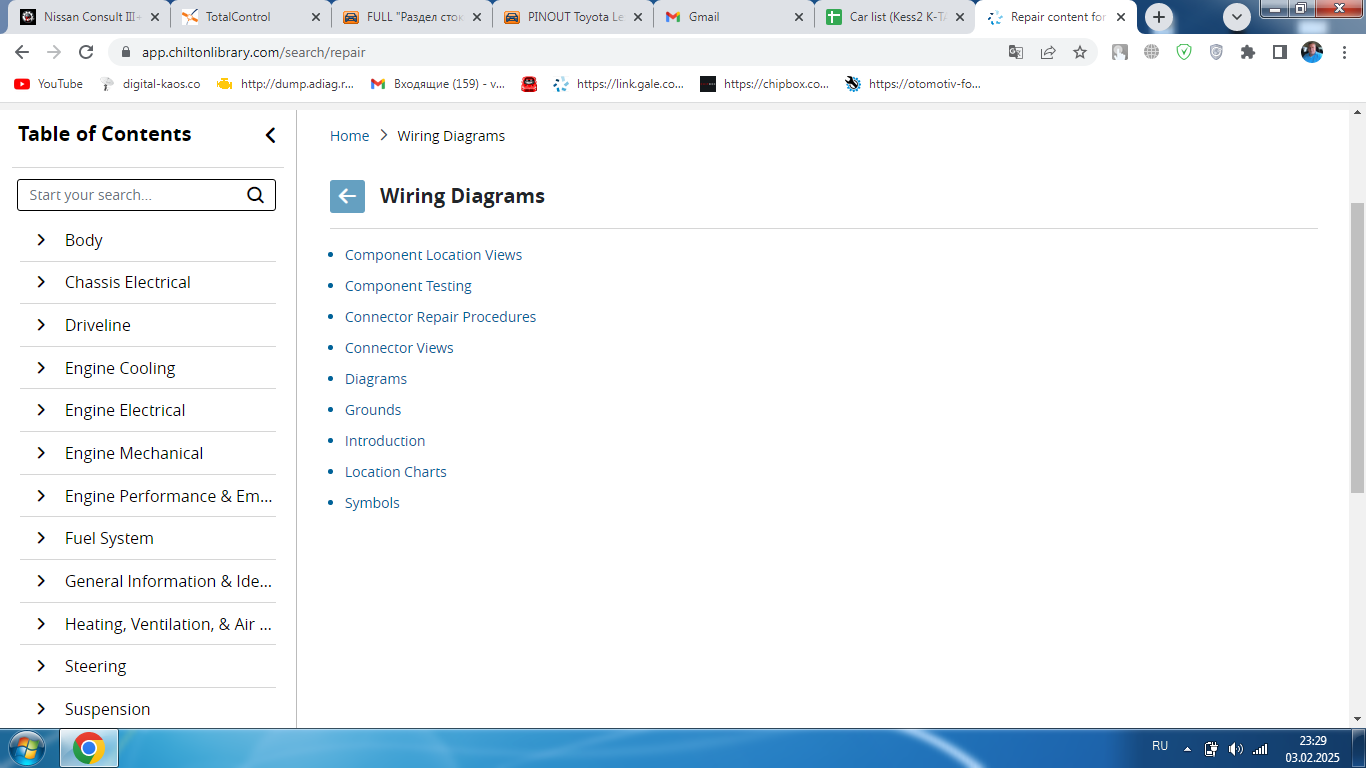Open the browser extensions puzzle icon
The width and height of the screenshot is (1366, 768).
(x=1248, y=52)
